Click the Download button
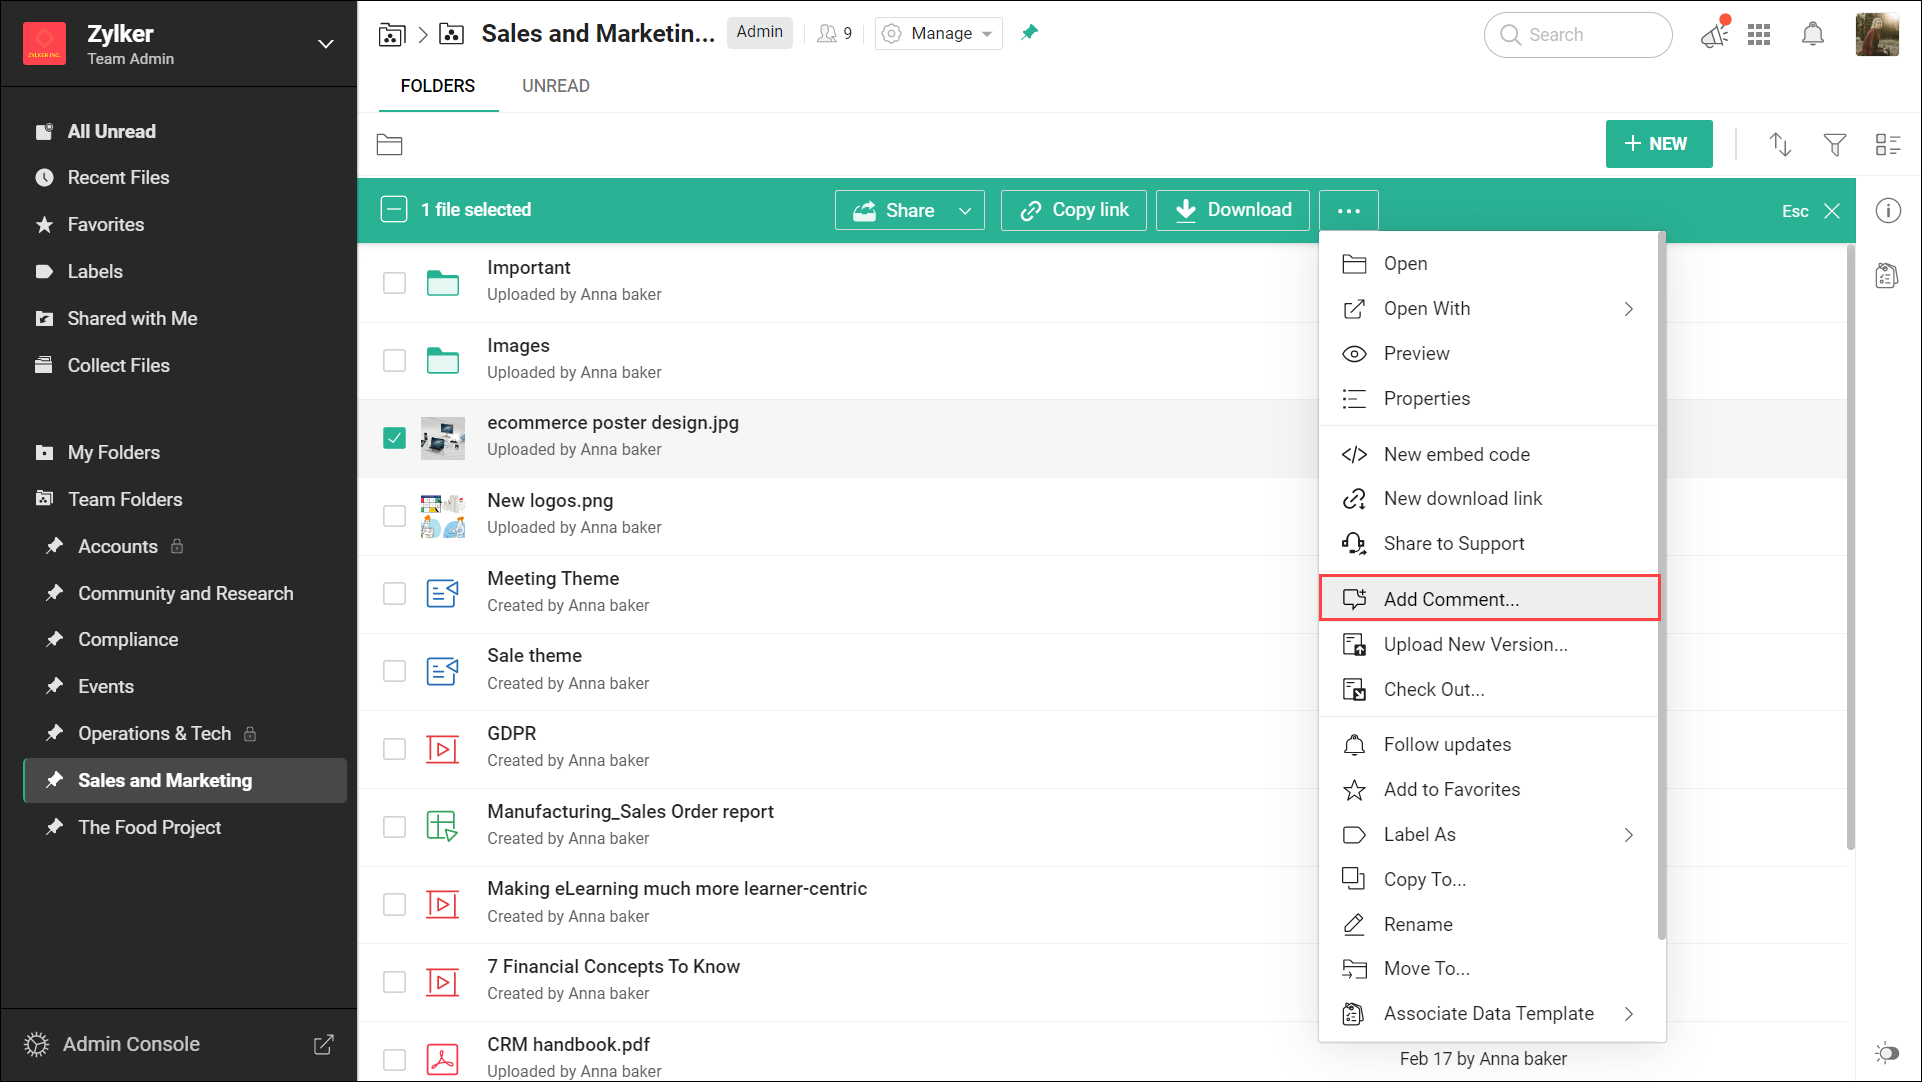The height and width of the screenshot is (1082, 1922). tap(1232, 210)
